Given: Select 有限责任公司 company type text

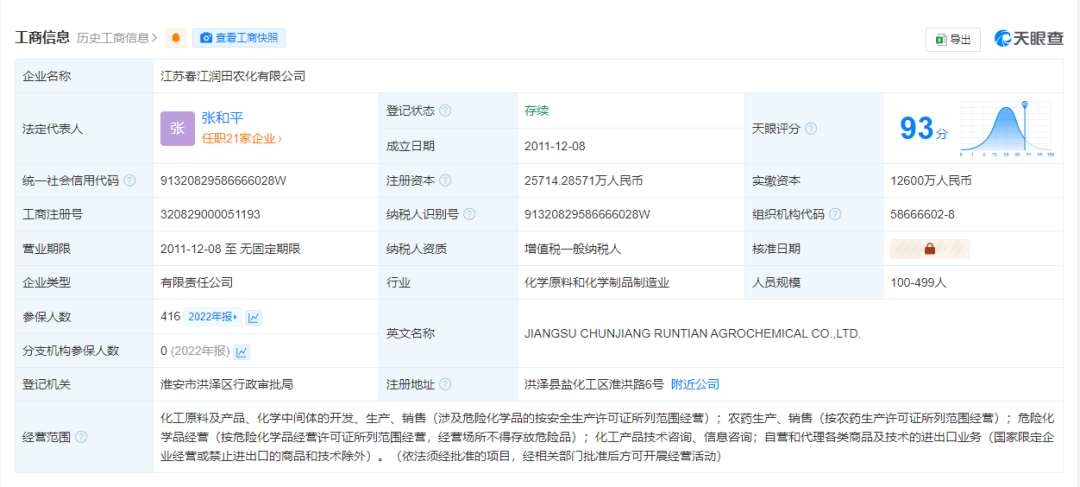Looking at the screenshot, I should coord(196,282).
